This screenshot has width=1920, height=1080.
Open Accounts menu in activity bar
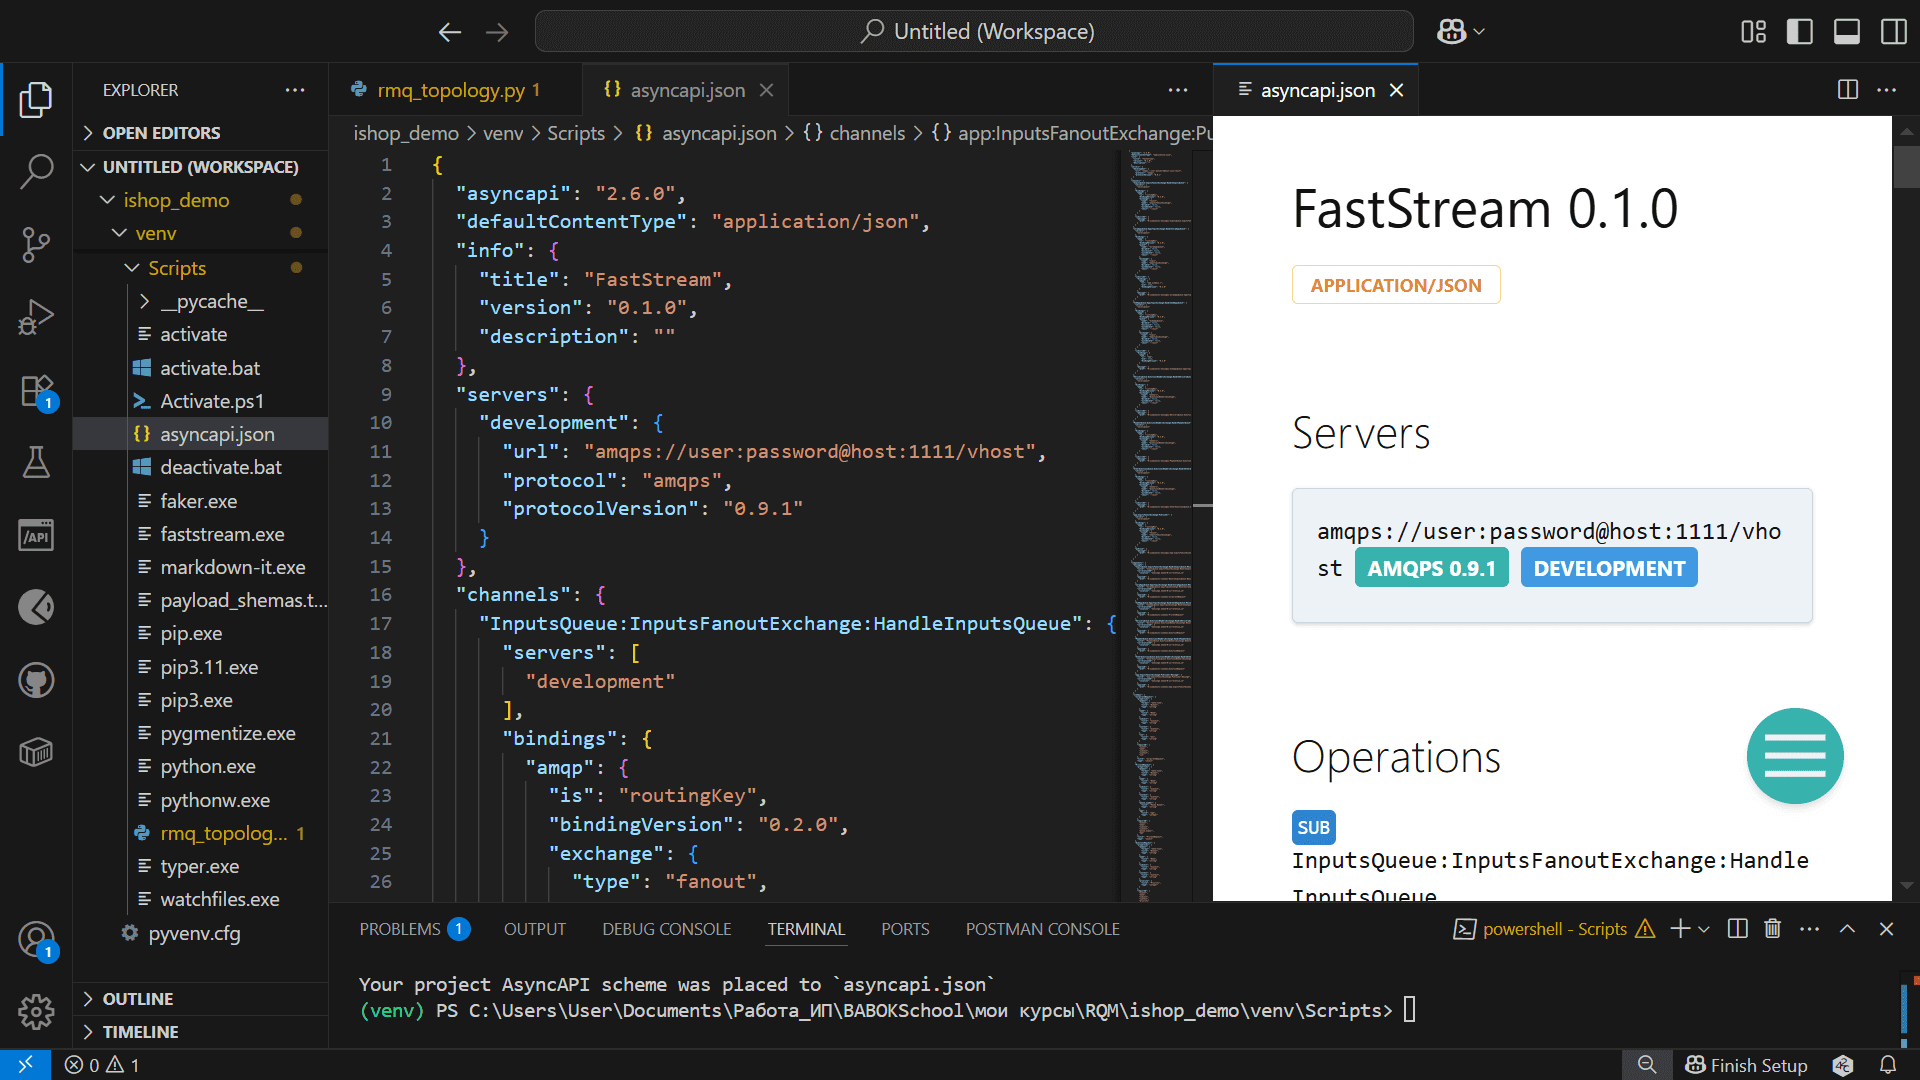tap(36, 940)
